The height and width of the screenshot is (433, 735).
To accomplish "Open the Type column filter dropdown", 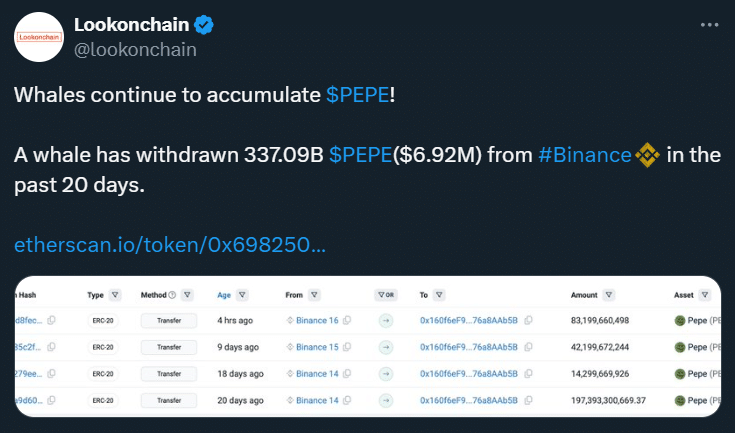I will 115,295.
